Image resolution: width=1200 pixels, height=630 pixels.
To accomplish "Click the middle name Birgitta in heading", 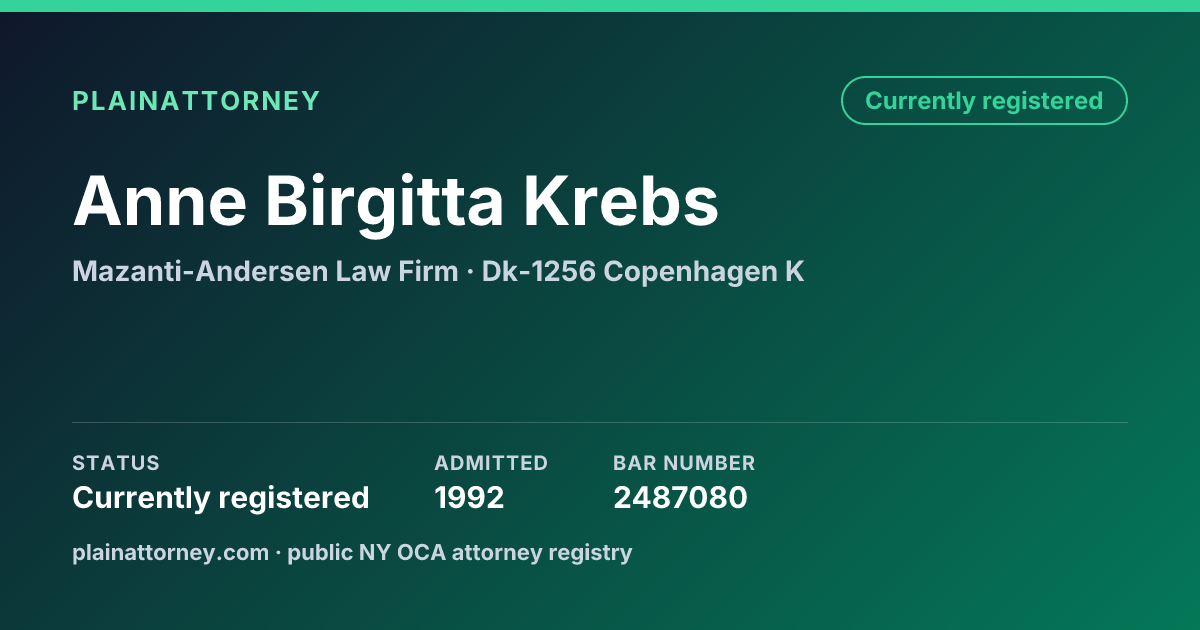I will [x=385, y=202].
